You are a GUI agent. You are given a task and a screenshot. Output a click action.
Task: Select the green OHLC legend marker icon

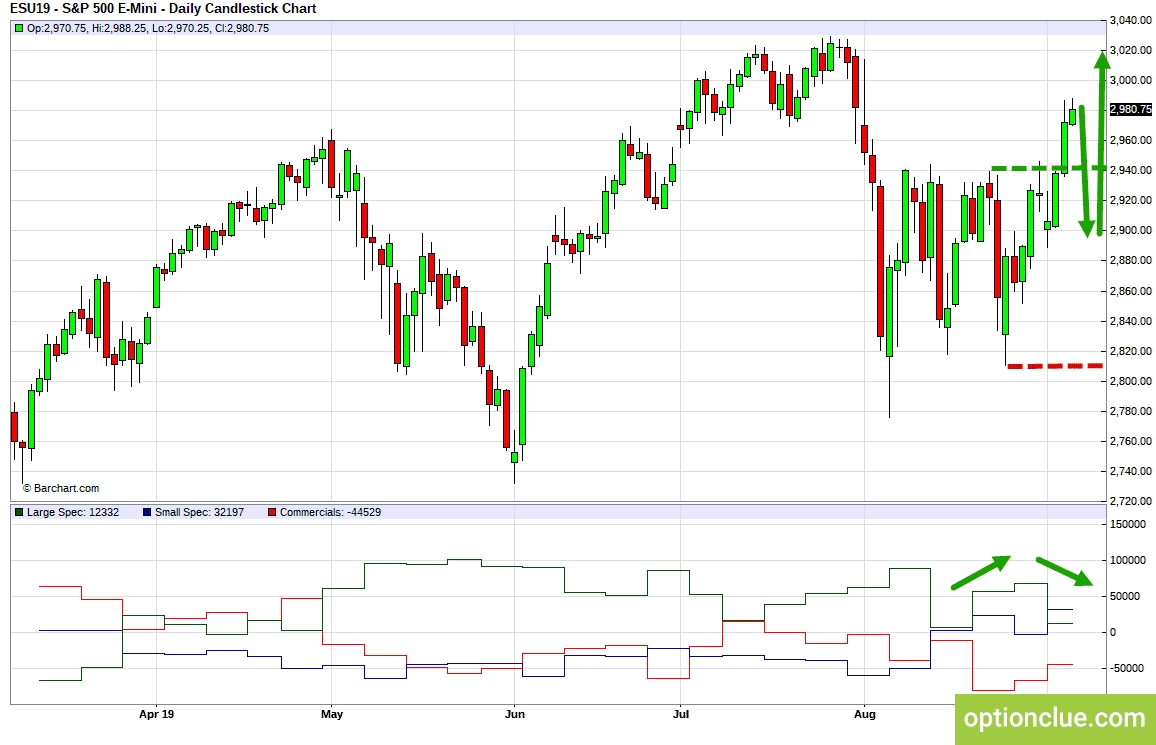[x=19, y=29]
